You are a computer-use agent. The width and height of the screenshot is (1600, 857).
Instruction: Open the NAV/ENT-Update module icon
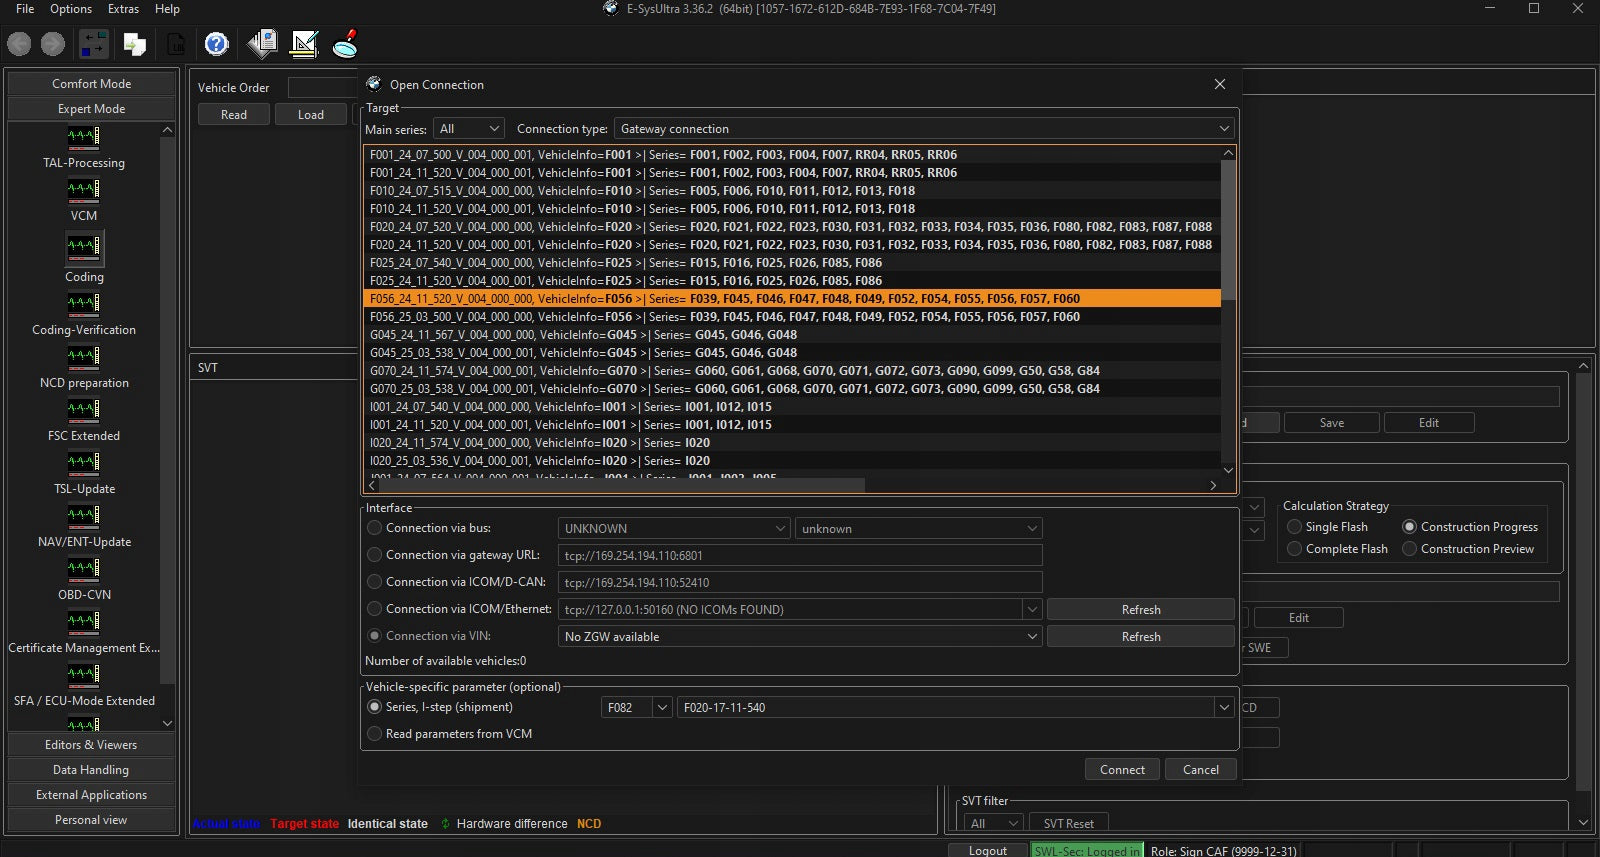tap(84, 515)
